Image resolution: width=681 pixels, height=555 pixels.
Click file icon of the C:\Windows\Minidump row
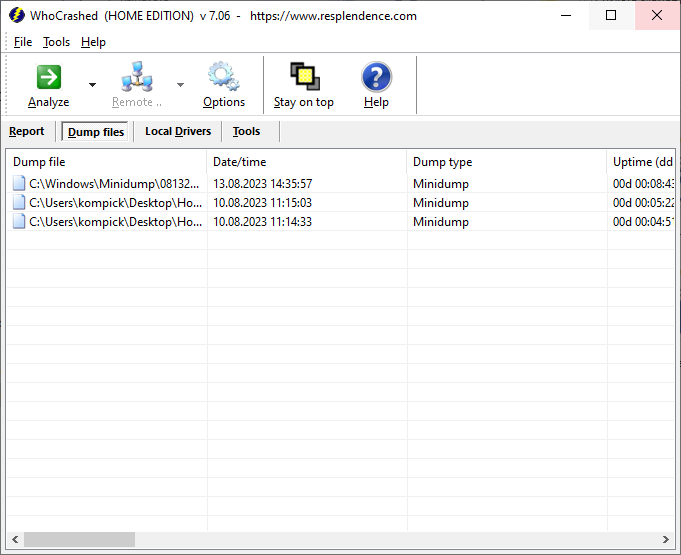(19, 183)
